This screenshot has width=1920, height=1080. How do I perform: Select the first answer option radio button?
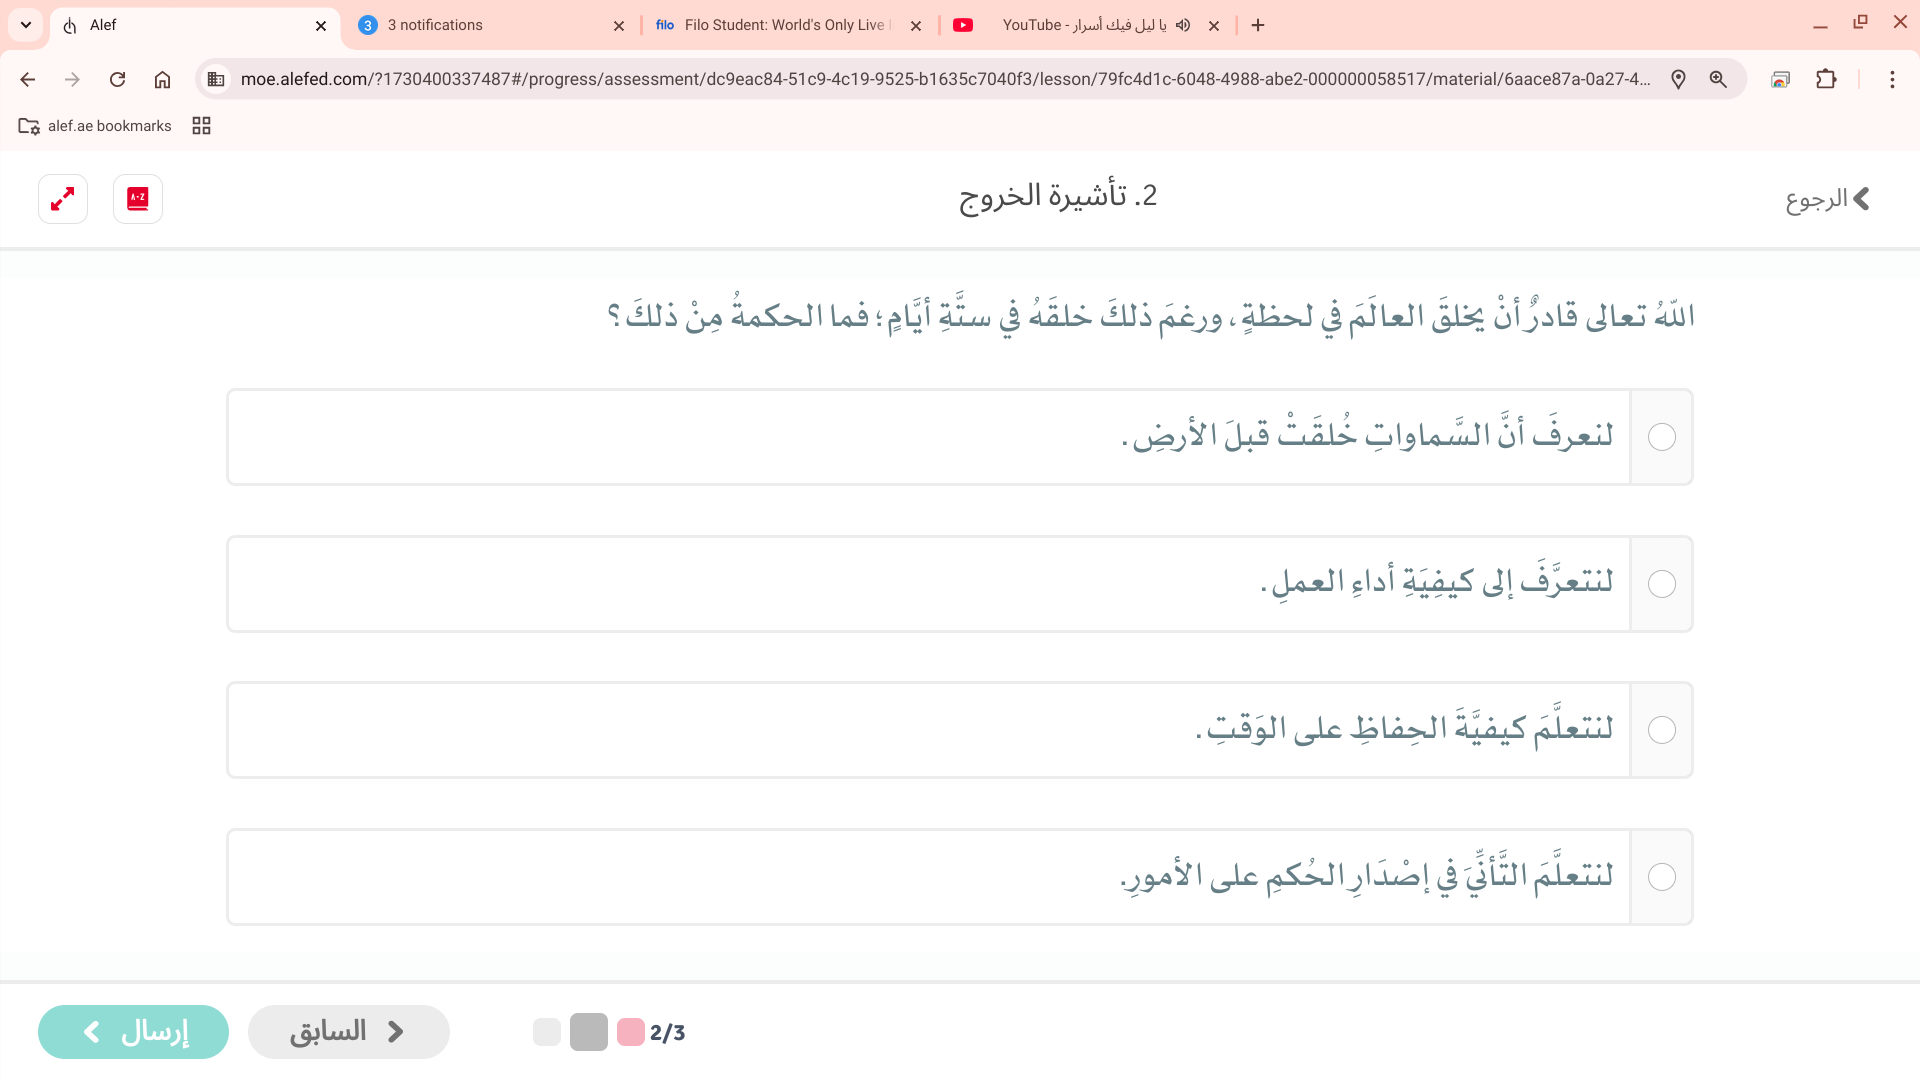click(1661, 437)
